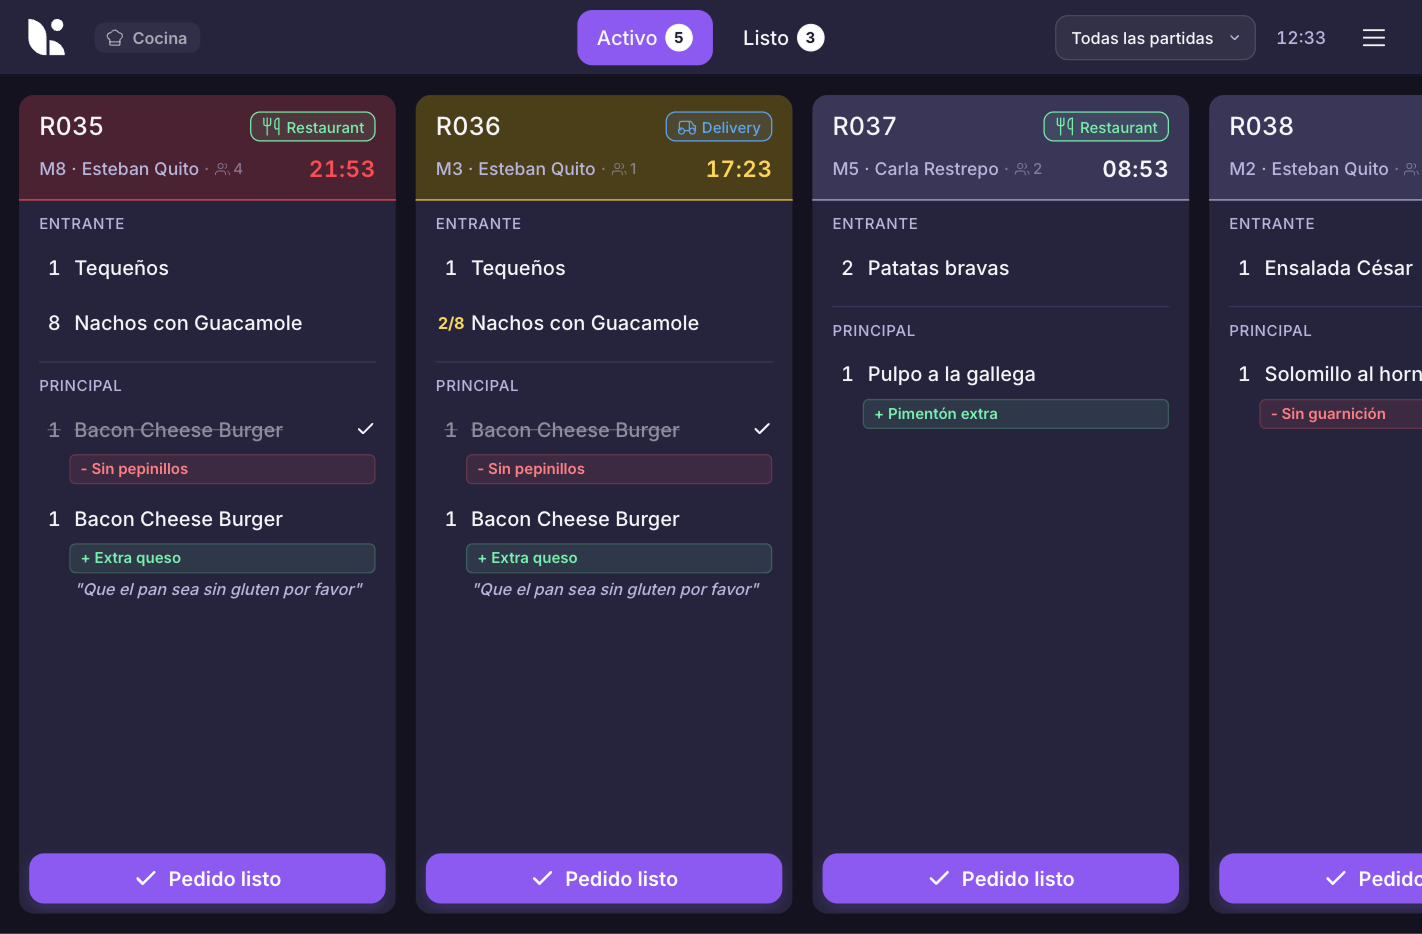Click the gluten-free note in R035
Image resolution: width=1422 pixels, height=934 pixels.
tap(219, 589)
